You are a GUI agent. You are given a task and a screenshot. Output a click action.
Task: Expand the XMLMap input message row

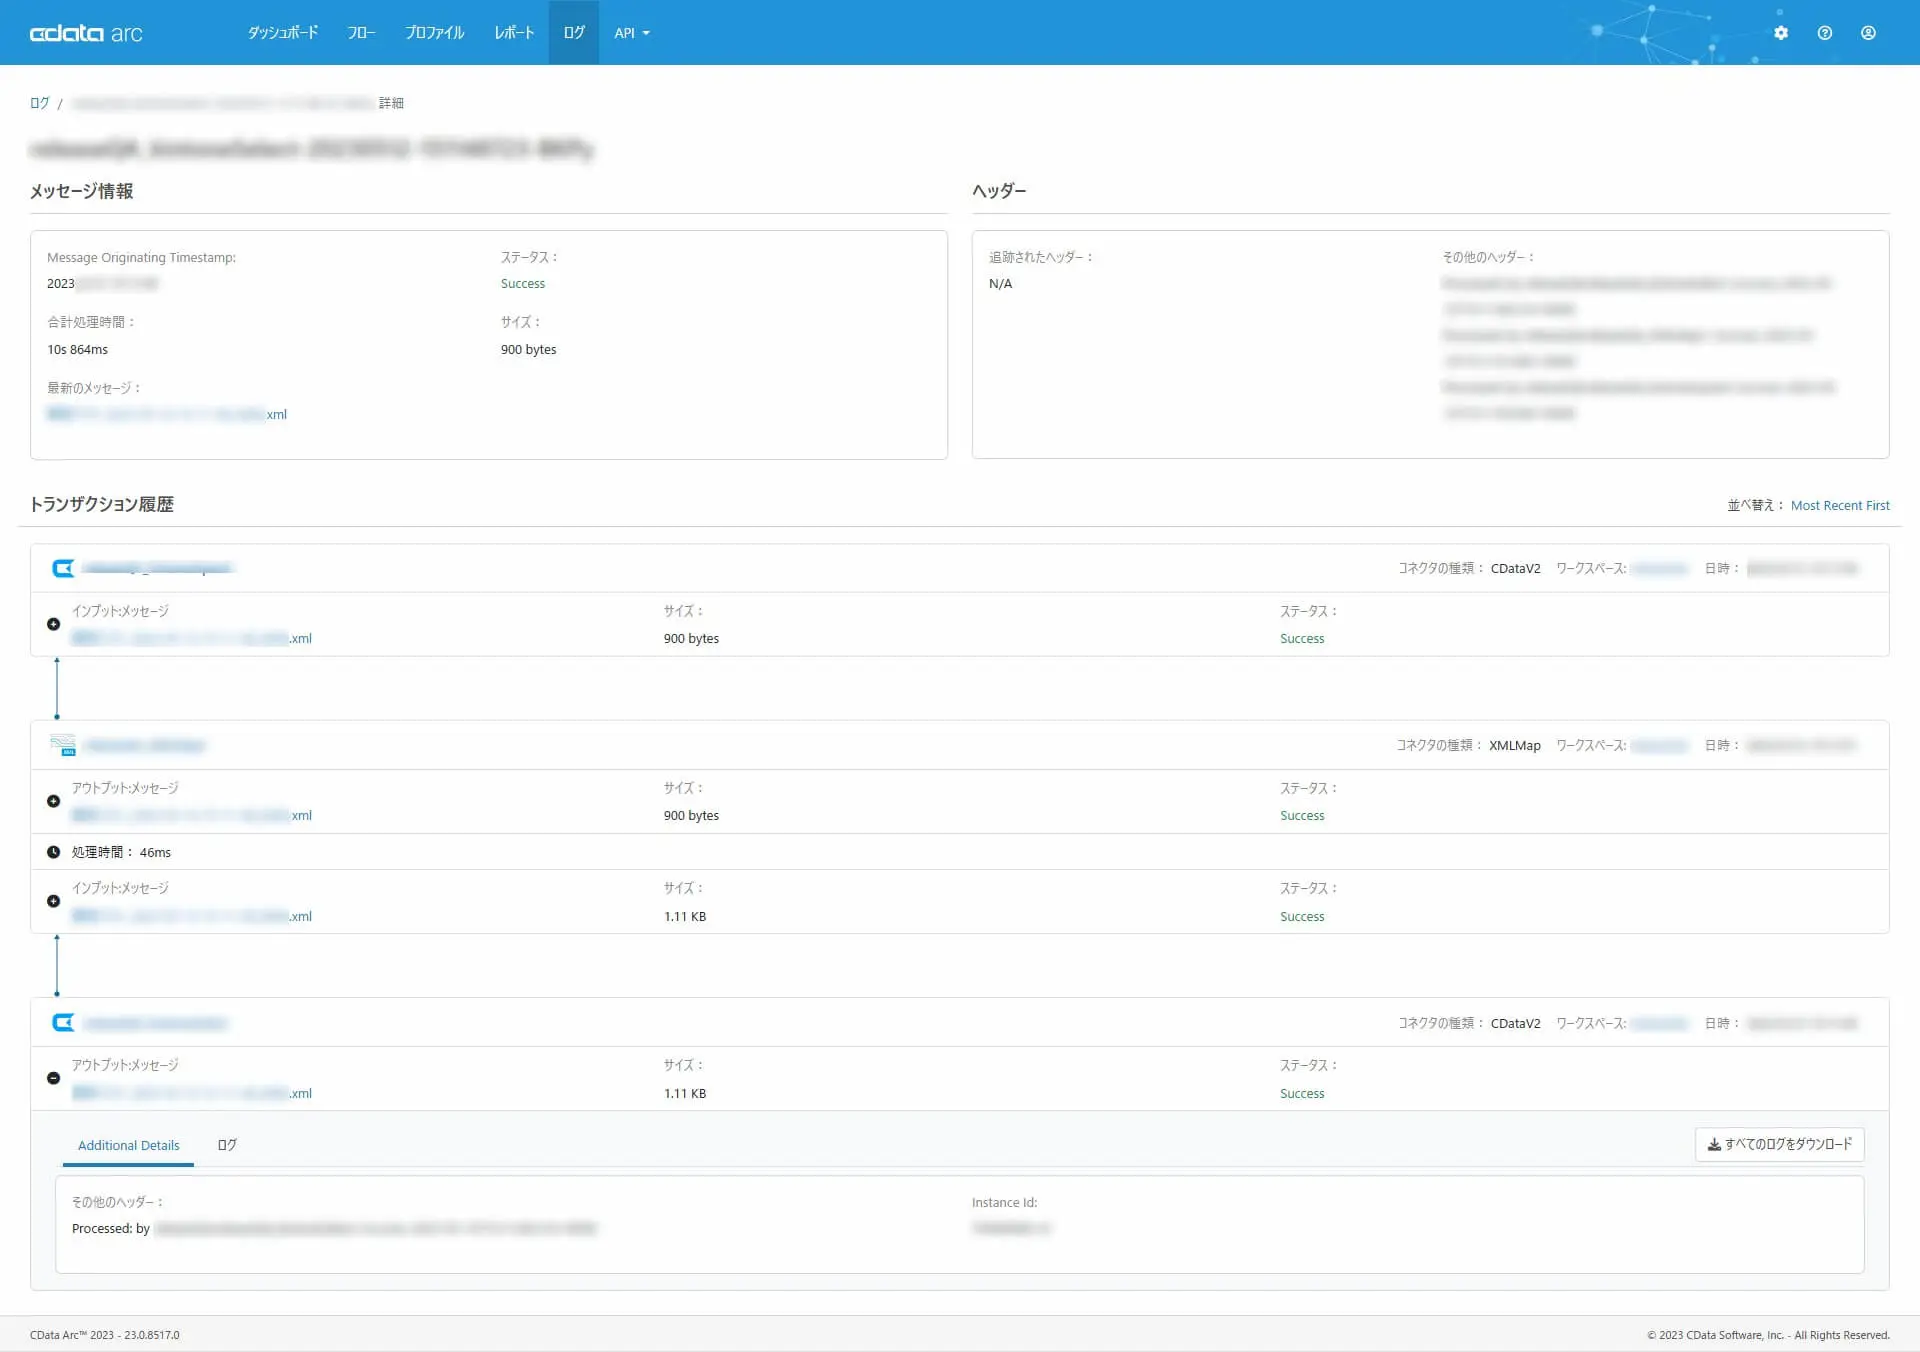coord(54,901)
